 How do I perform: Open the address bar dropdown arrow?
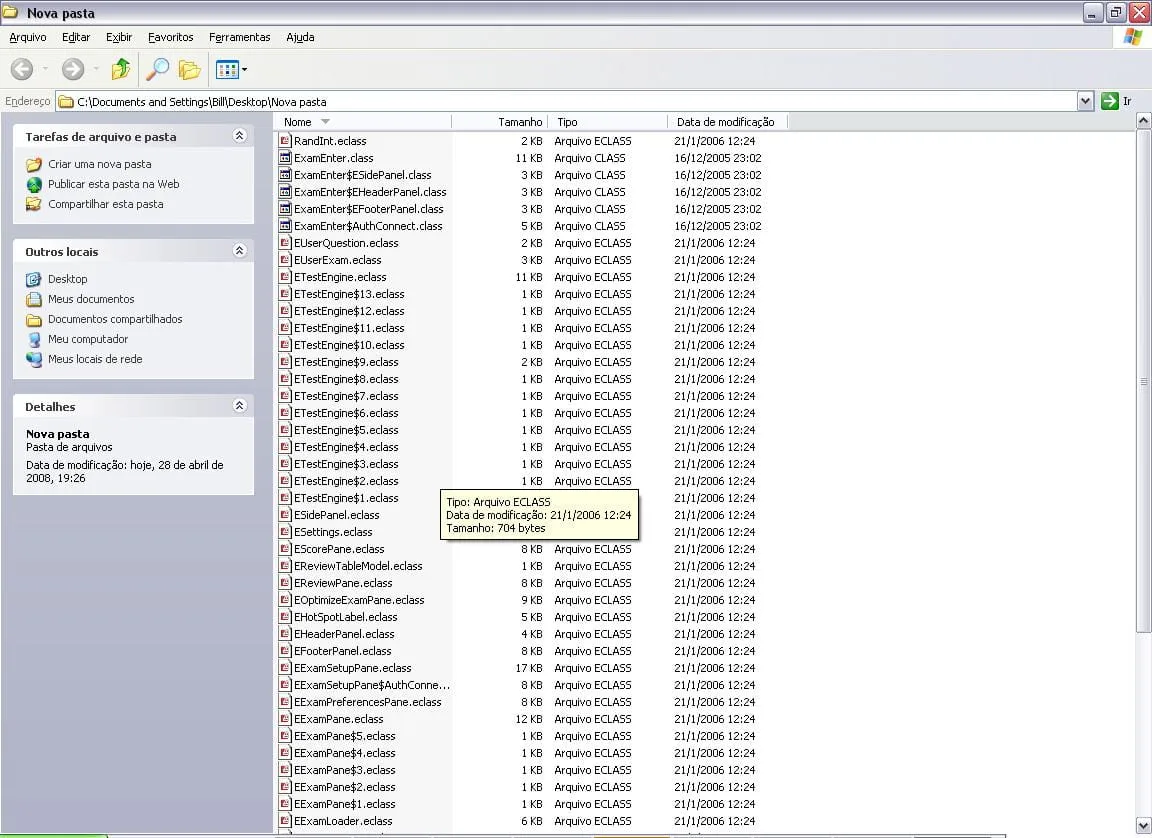coord(1085,101)
